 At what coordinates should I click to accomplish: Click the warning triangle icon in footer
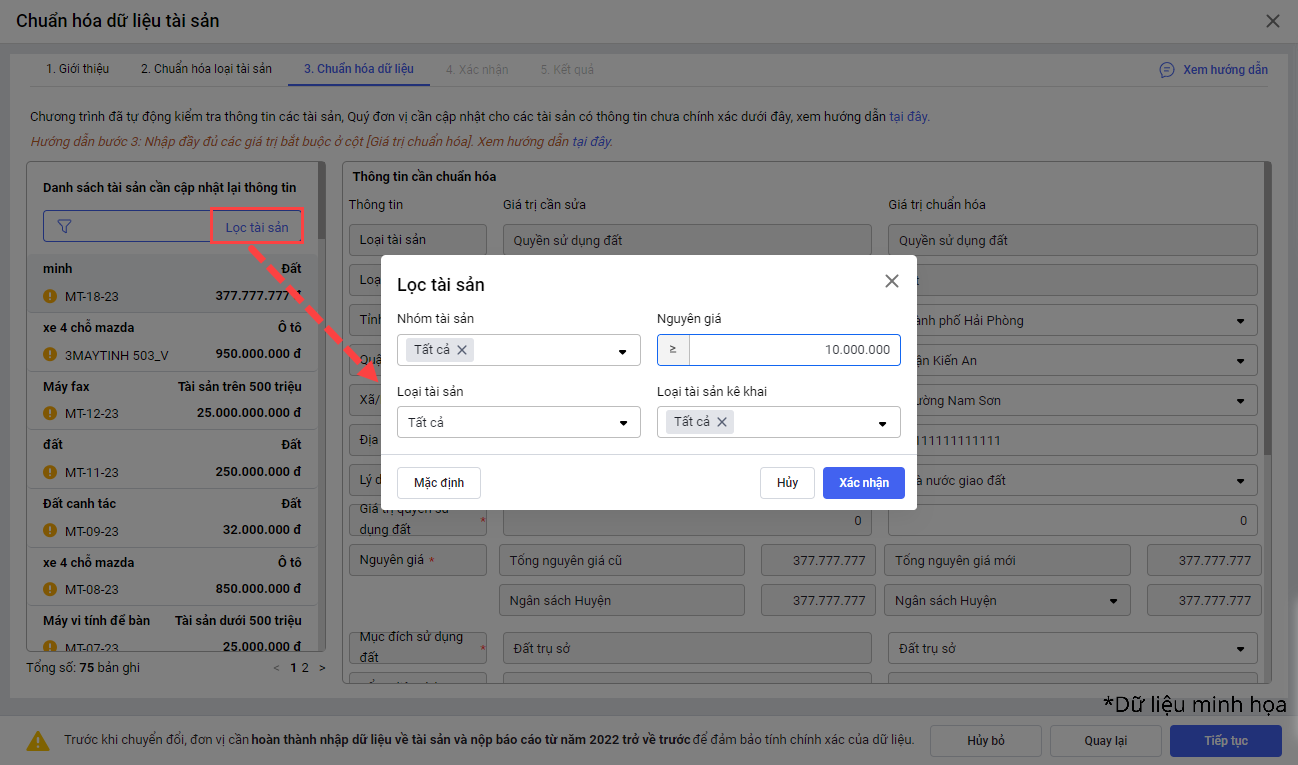tap(38, 741)
